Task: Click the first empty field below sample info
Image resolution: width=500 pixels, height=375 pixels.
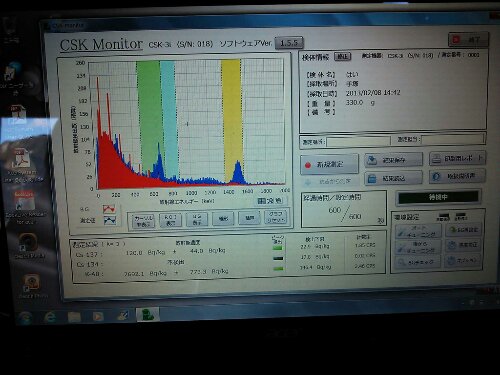Action: (x=358, y=141)
